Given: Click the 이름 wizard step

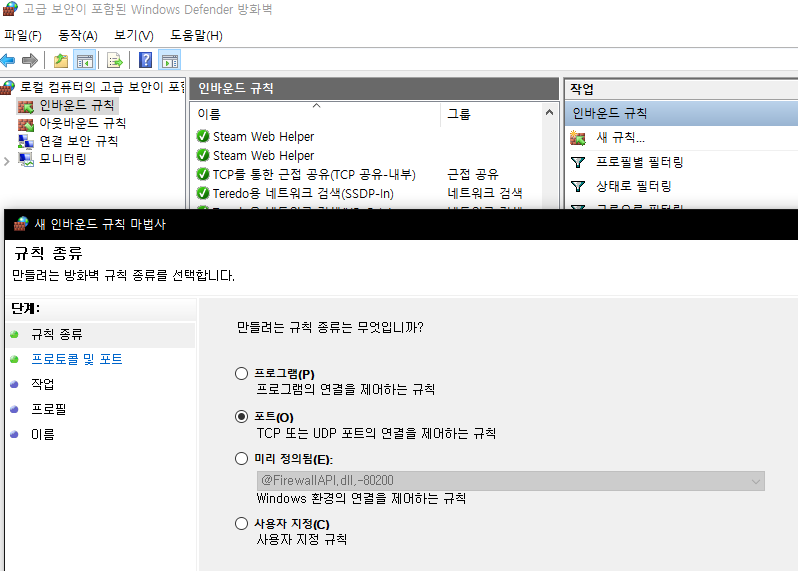Looking at the screenshot, I should pyautogui.click(x=43, y=434).
